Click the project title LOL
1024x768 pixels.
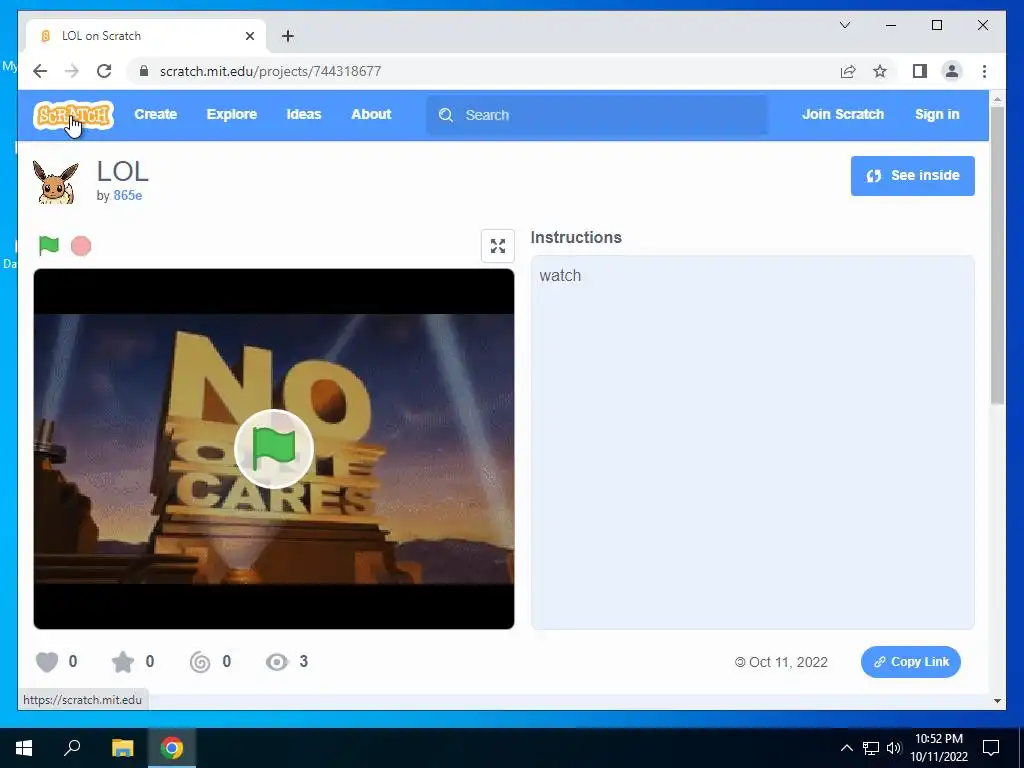coord(123,172)
